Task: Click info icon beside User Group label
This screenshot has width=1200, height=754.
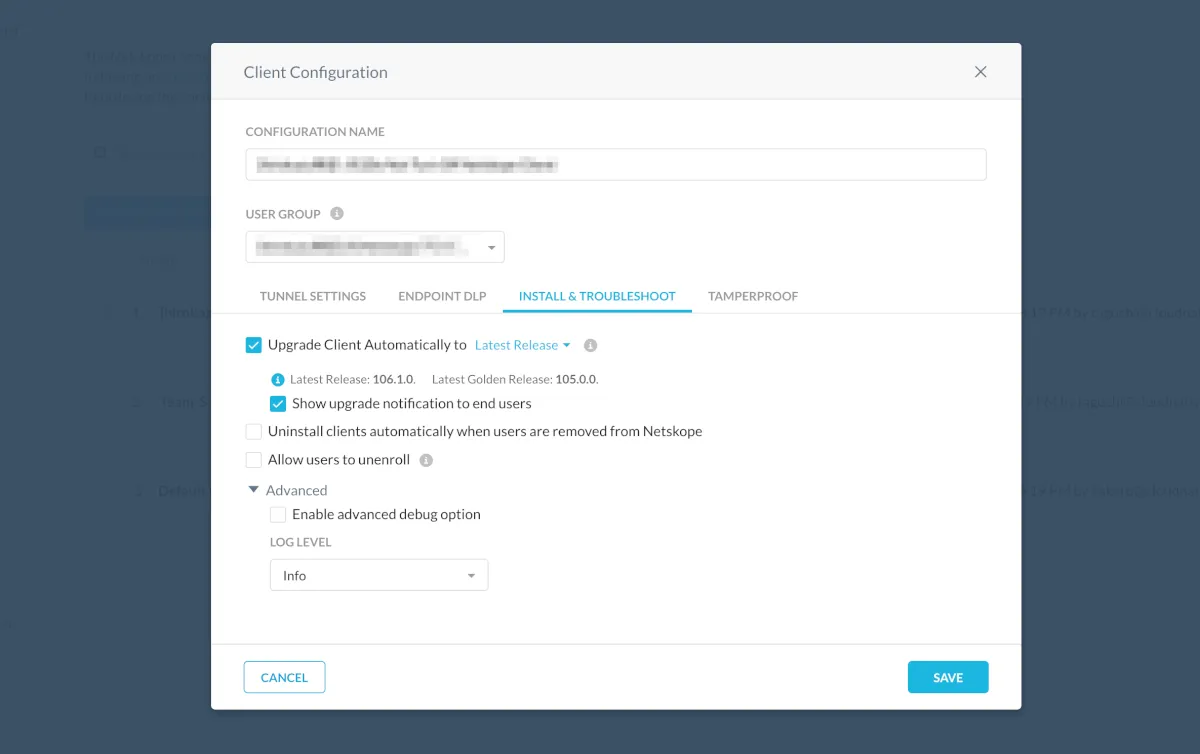Action: point(337,214)
